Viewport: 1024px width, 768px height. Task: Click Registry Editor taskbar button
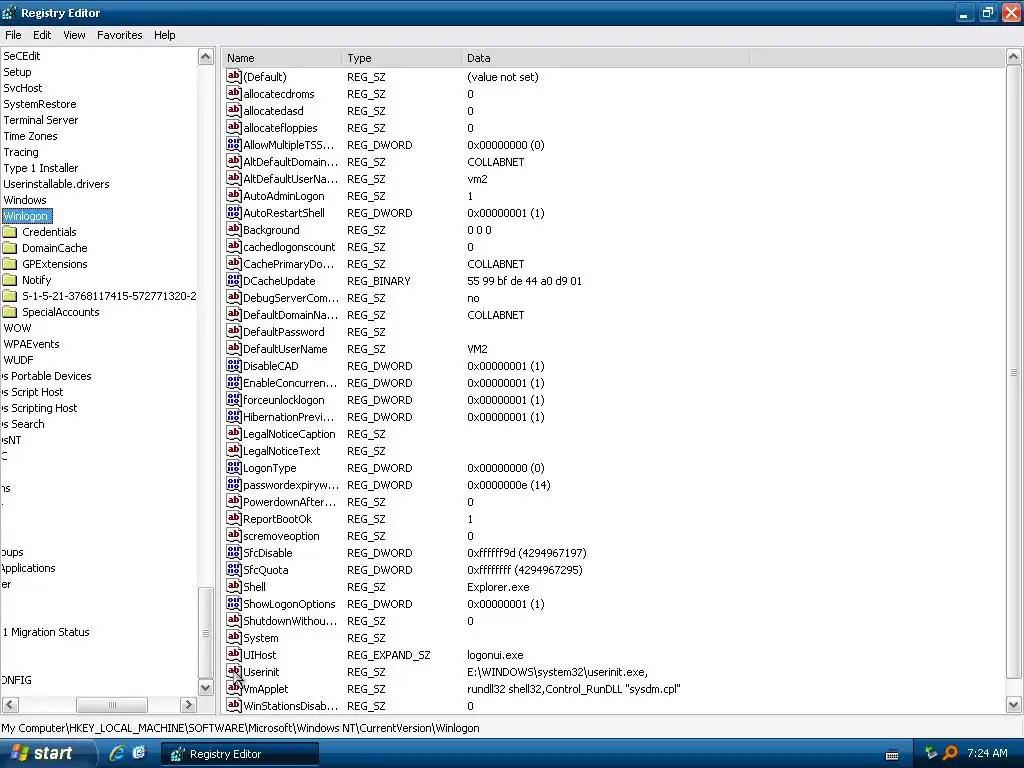[240, 754]
